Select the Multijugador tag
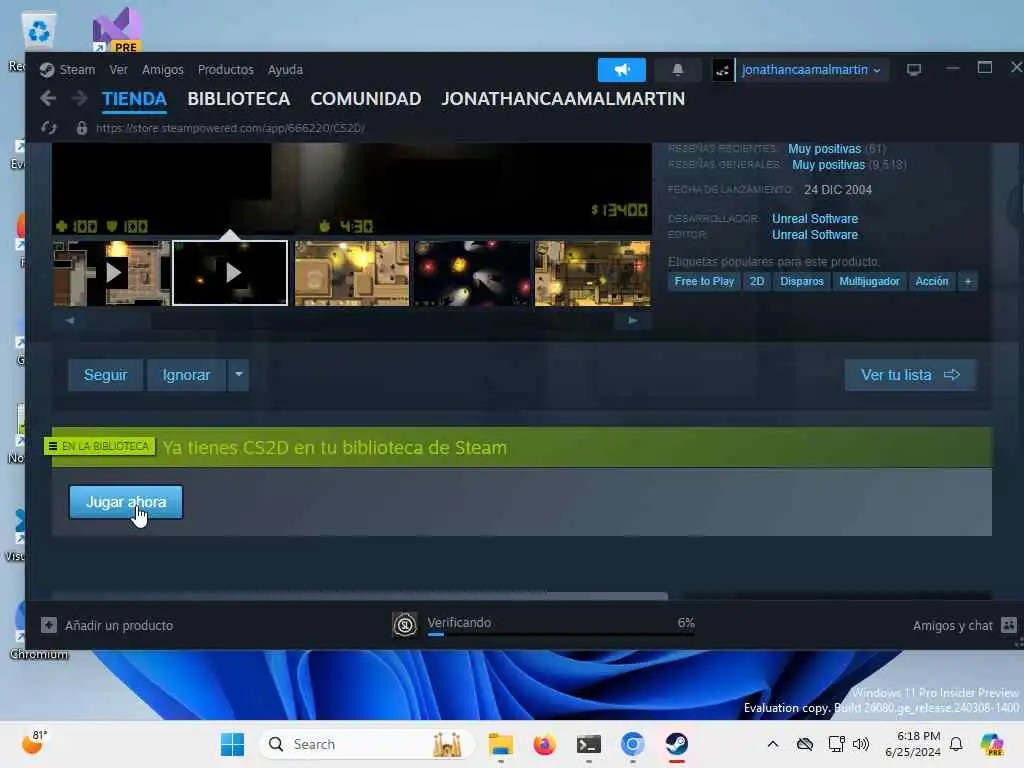The image size is (1024, 768). (x=869, y=281)
